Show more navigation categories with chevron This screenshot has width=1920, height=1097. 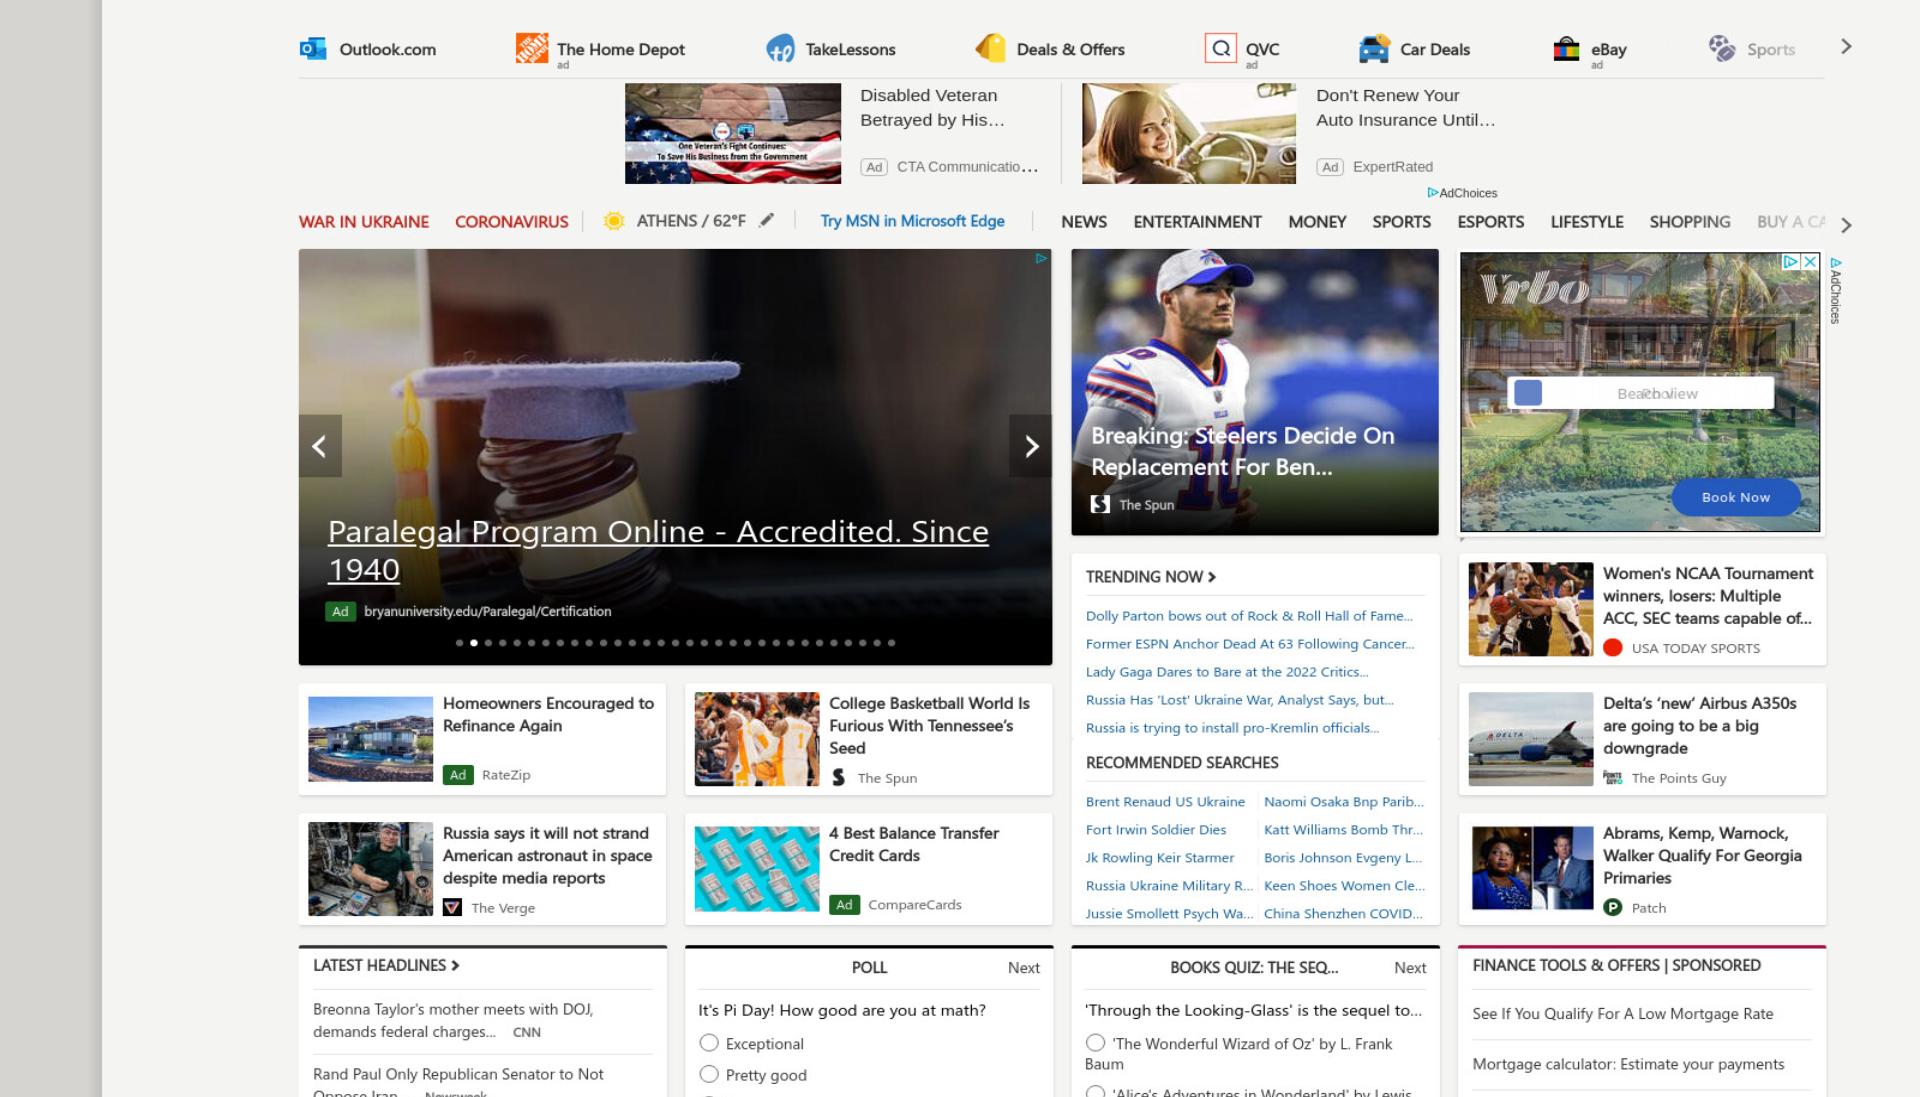1846,225
